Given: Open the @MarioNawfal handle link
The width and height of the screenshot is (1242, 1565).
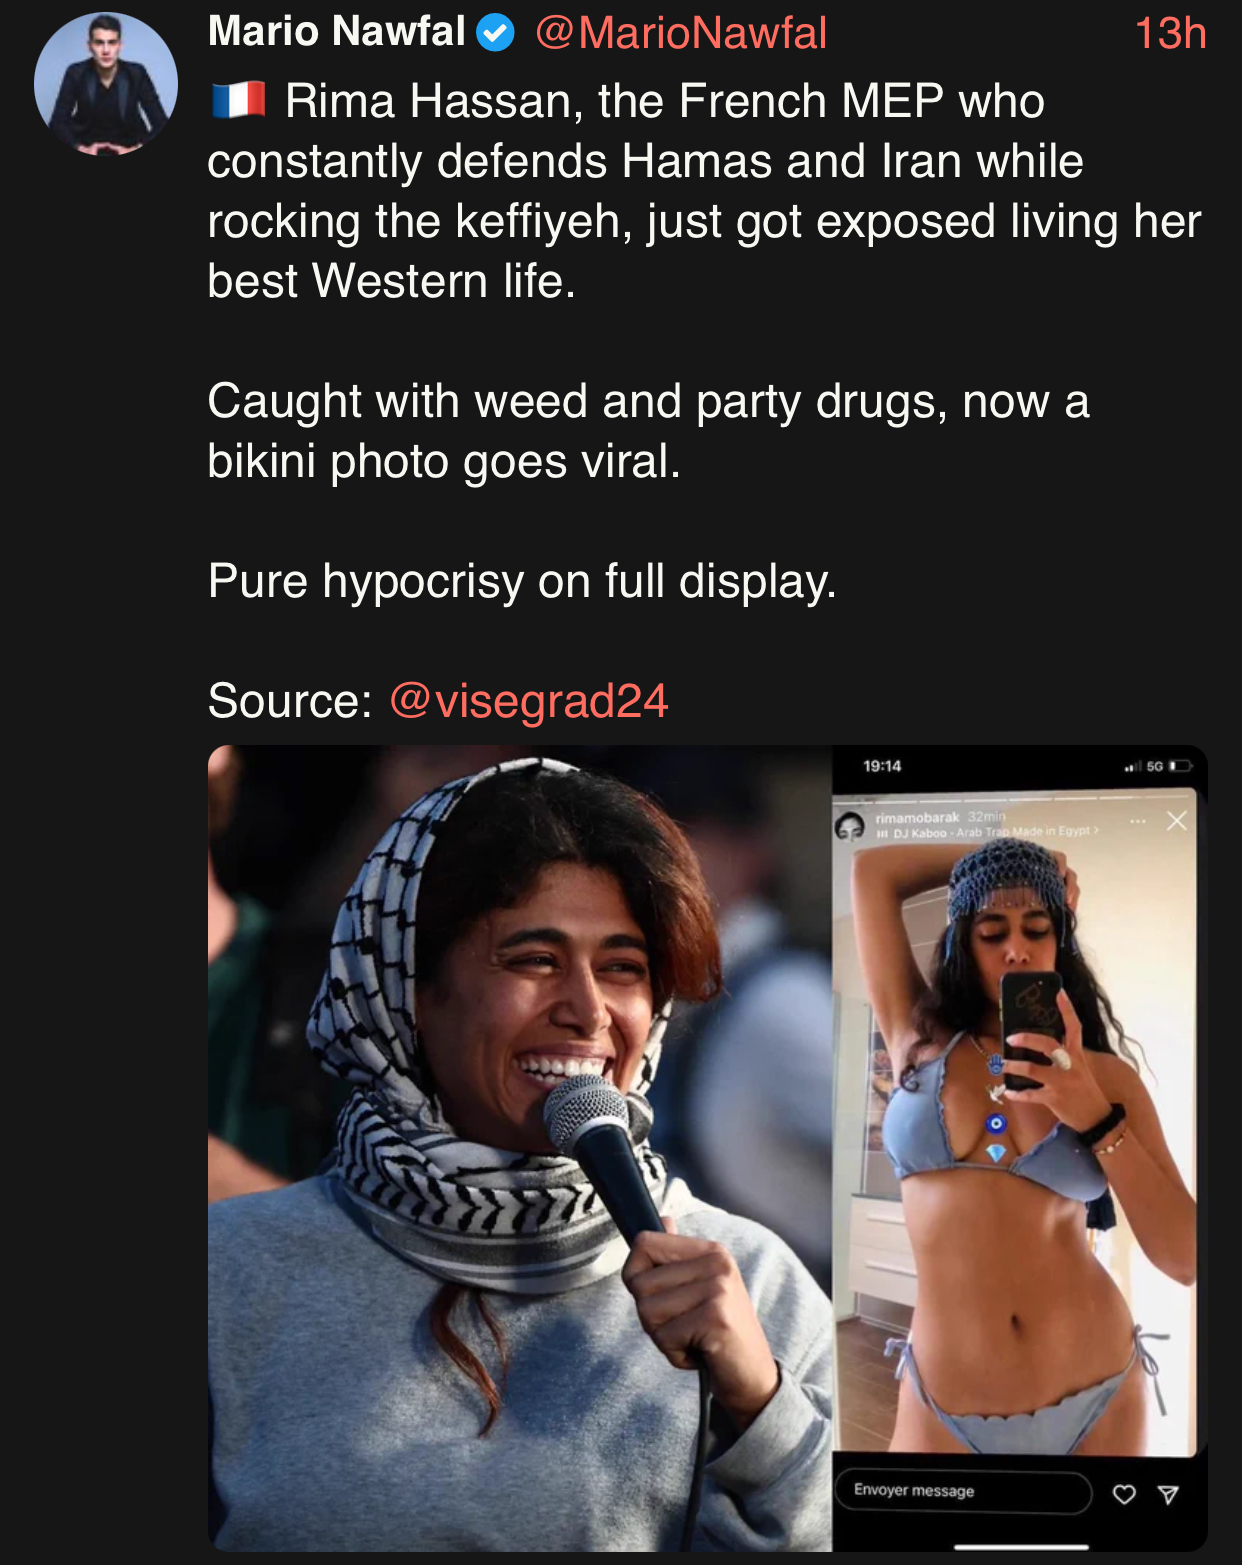Looking at the screenshot, I should tap(681, 33).
